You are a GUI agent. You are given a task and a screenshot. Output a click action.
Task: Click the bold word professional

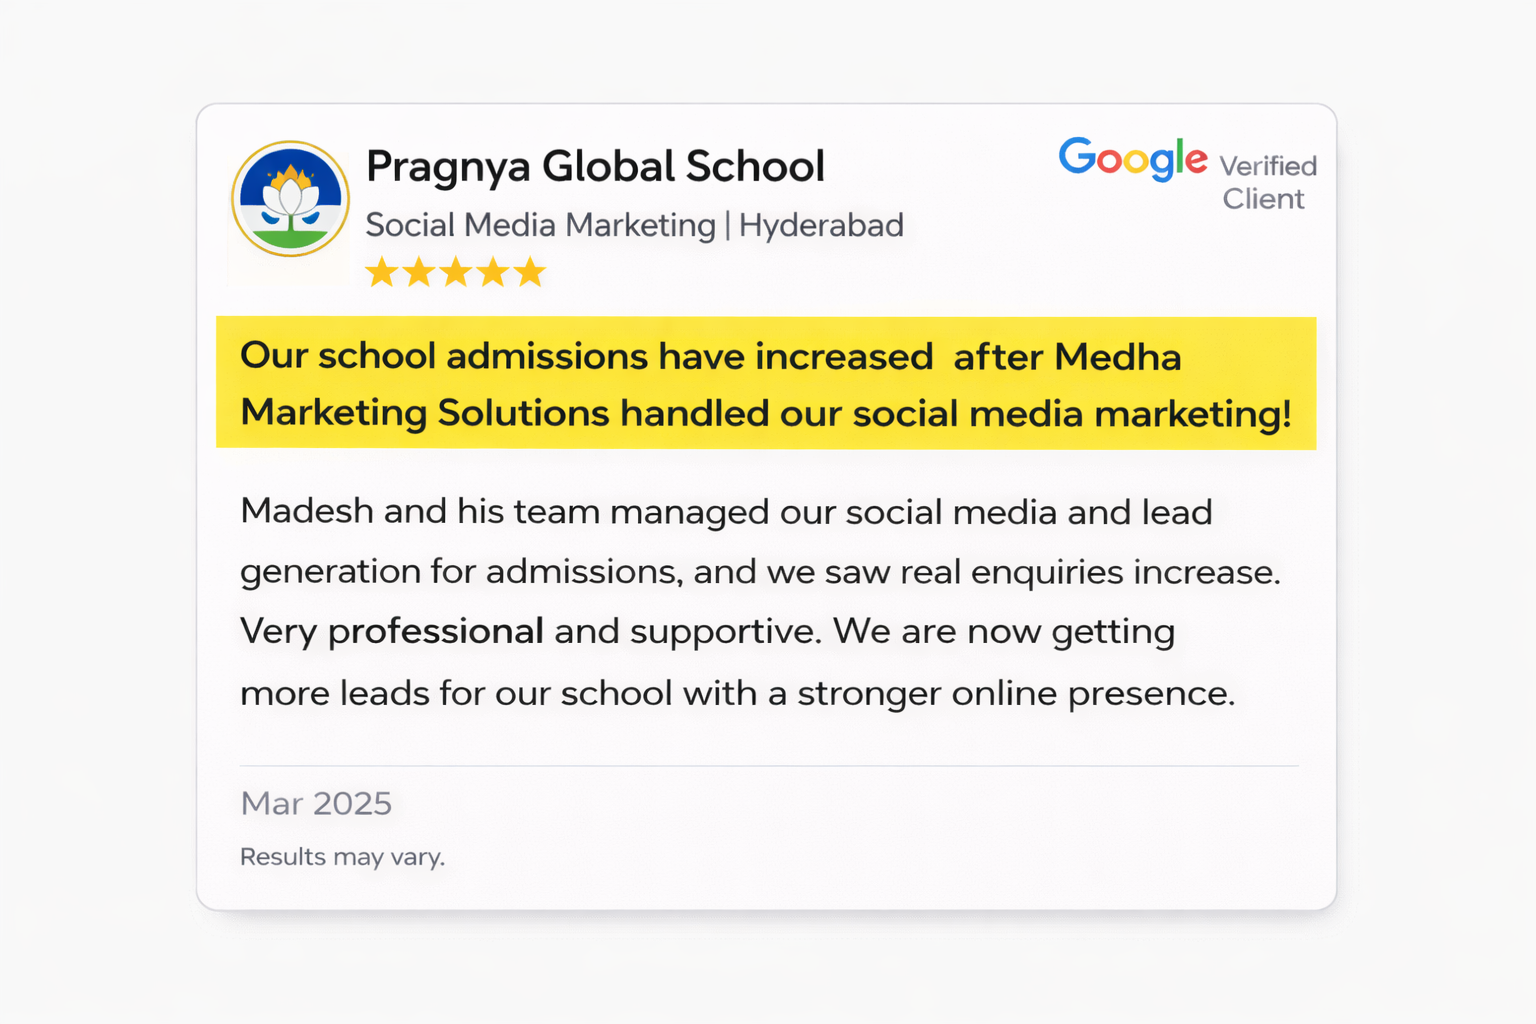[x=436, y=631]
